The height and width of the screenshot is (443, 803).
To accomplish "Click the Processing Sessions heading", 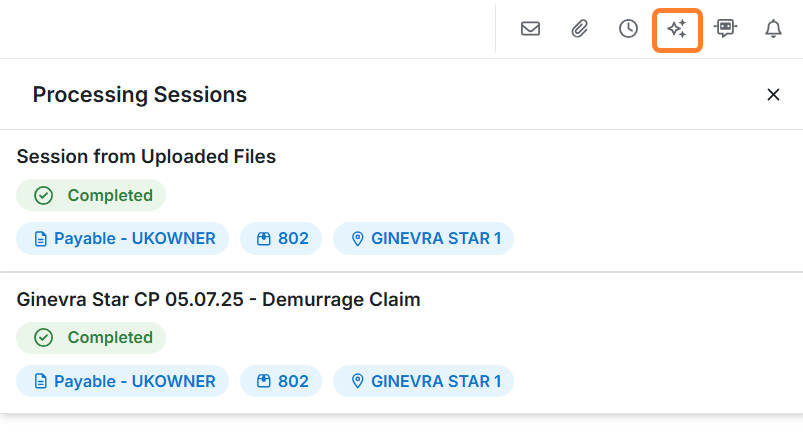I will pyautogui.click(x=140, y=95).
